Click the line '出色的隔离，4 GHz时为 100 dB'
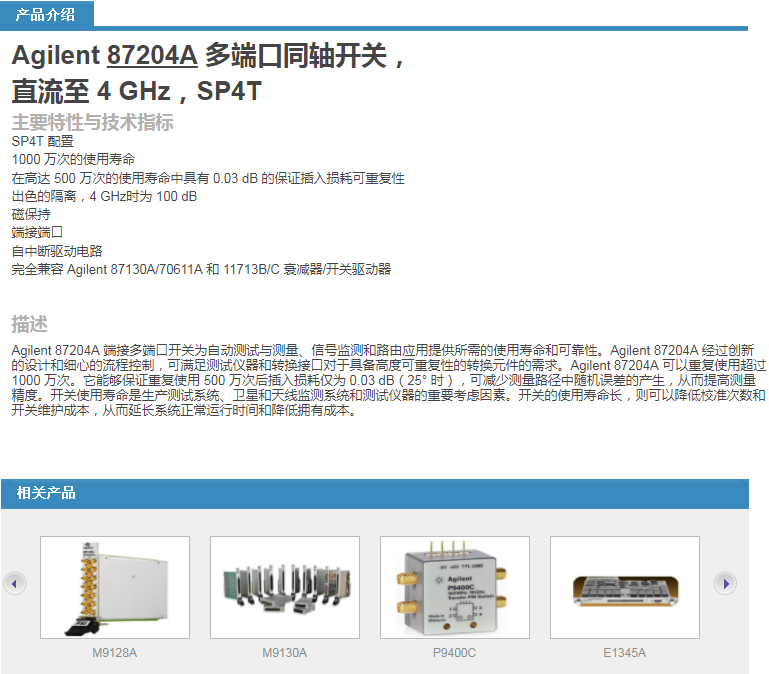 104,196
